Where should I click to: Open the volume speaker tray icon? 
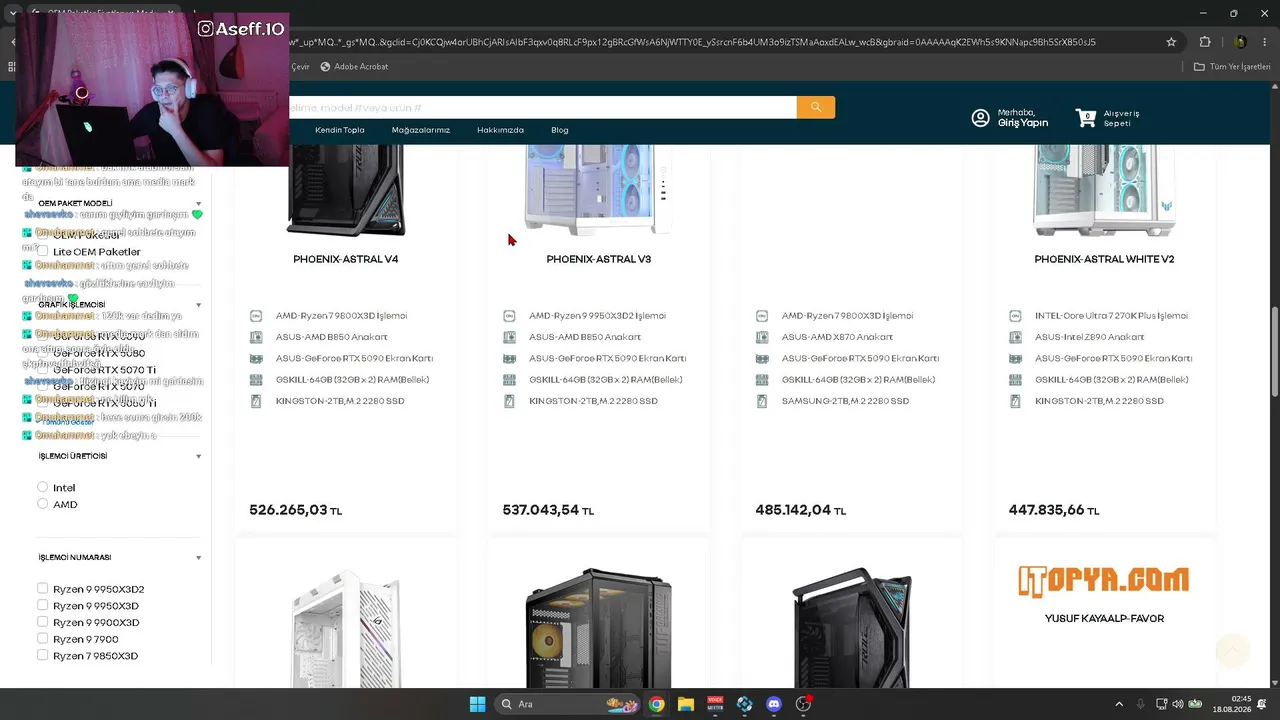point(1177,704)
